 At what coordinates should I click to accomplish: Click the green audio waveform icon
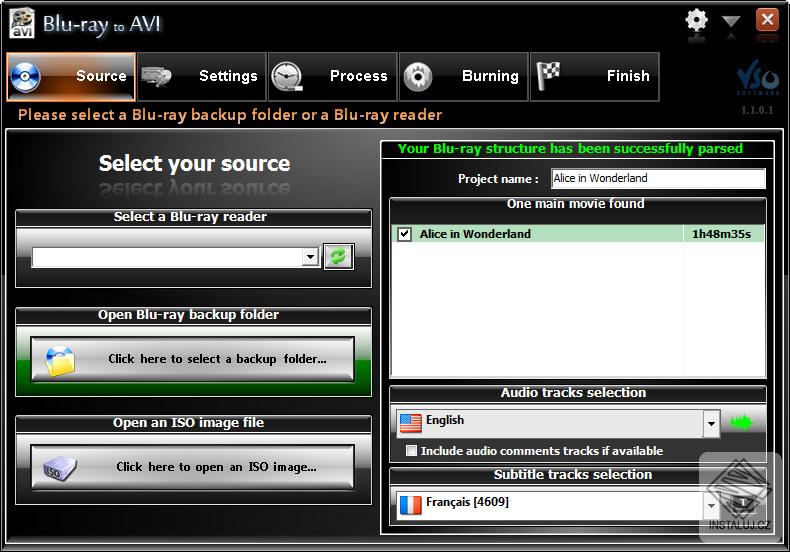741,423
